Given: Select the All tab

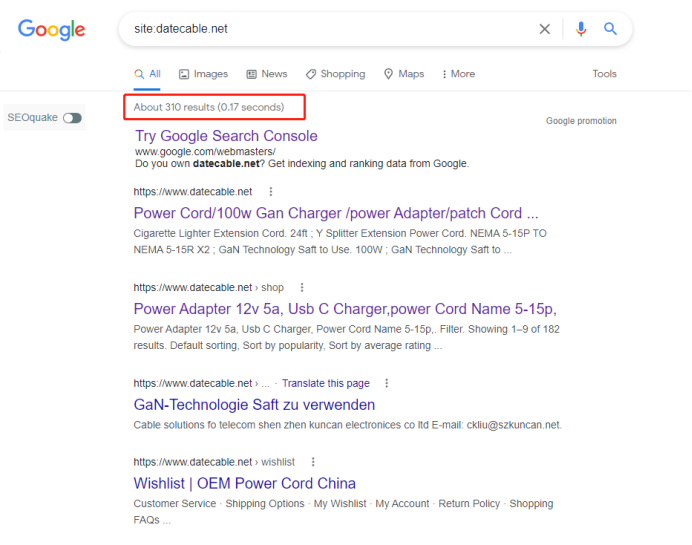Looking at the screenshot, I should (x=147, y=74).
